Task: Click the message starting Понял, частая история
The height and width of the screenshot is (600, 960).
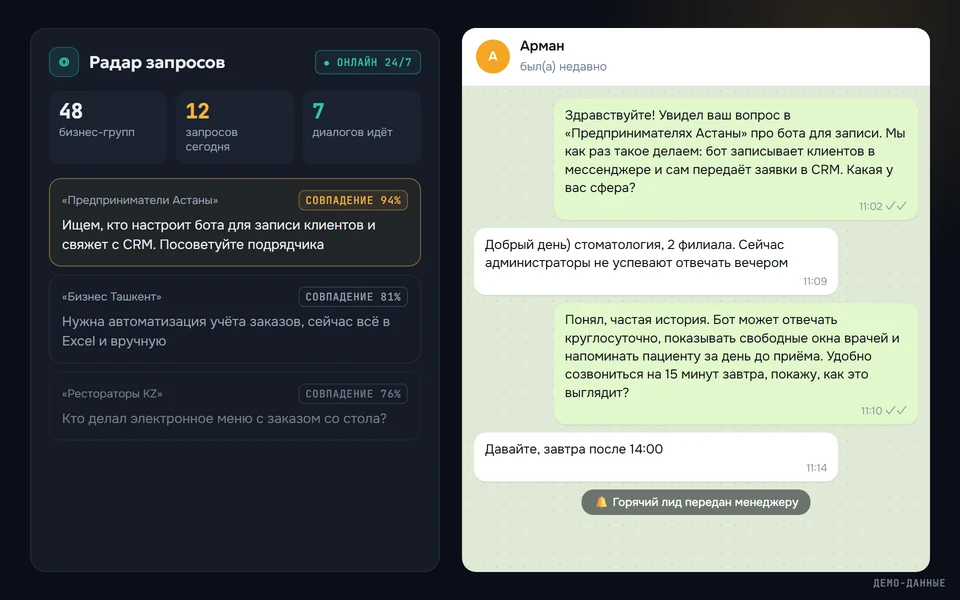Action: pos(735,364)
